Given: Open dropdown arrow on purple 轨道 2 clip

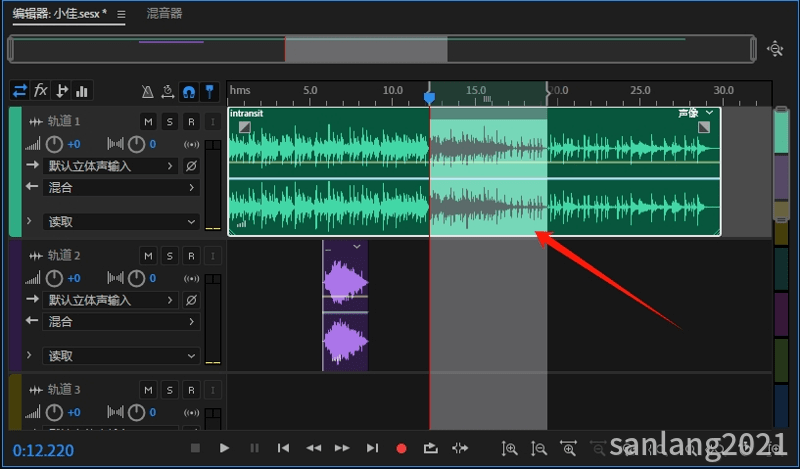Looking at the screenshot, I should (357, 247).
